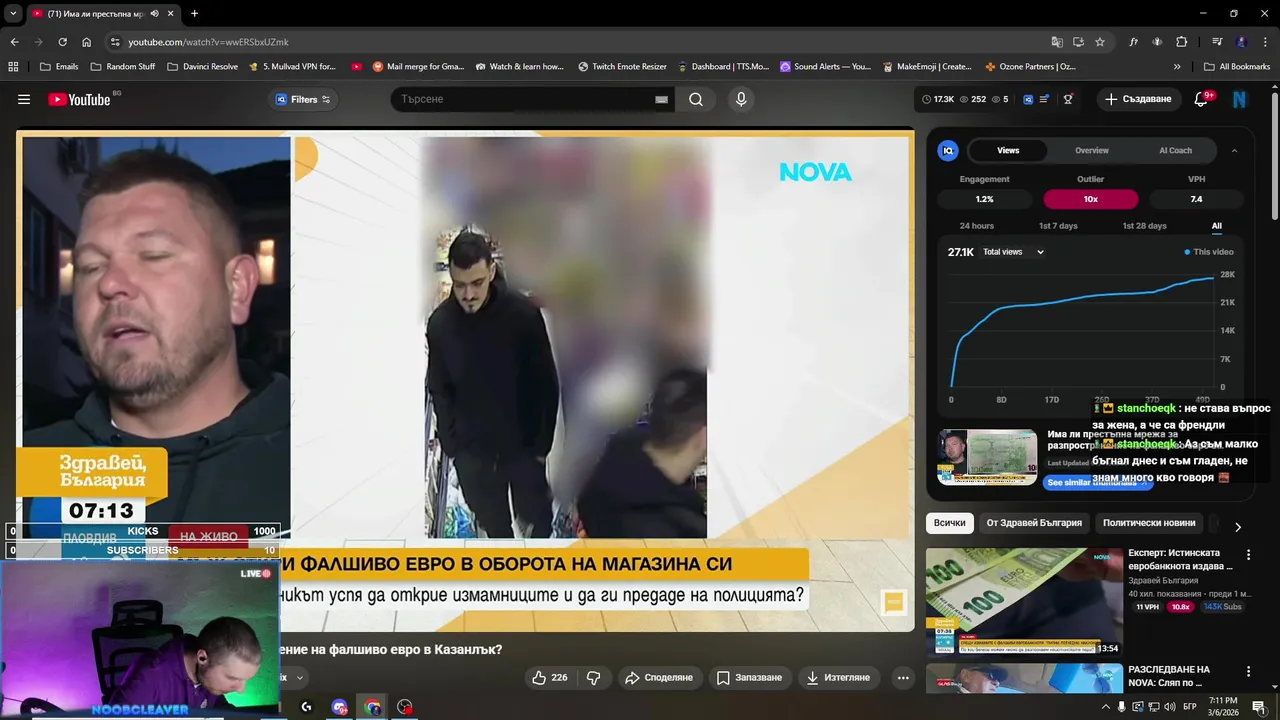Open the blue IQ extension icon in header
The height and width of the screenshot is (720, 1280).
point(1027,99)
